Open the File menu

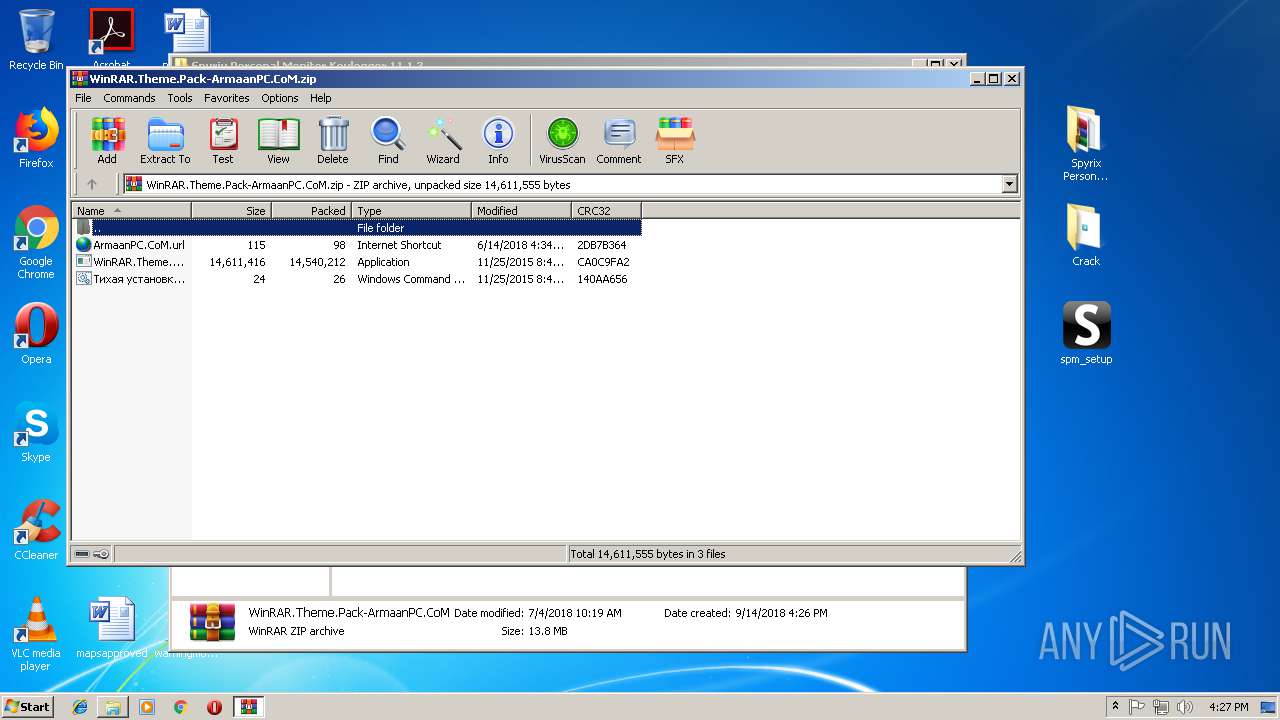point(83,98)
